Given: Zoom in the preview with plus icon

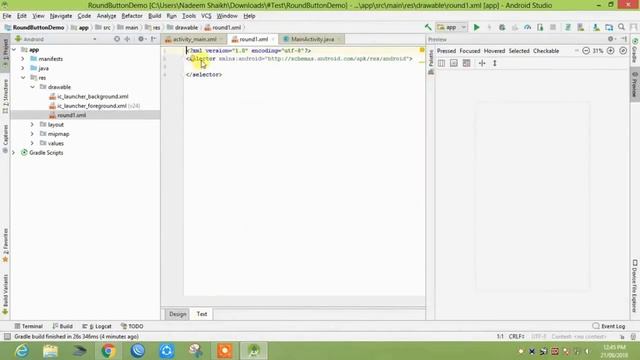Looking at the screenshot, I should coord(611,51).
